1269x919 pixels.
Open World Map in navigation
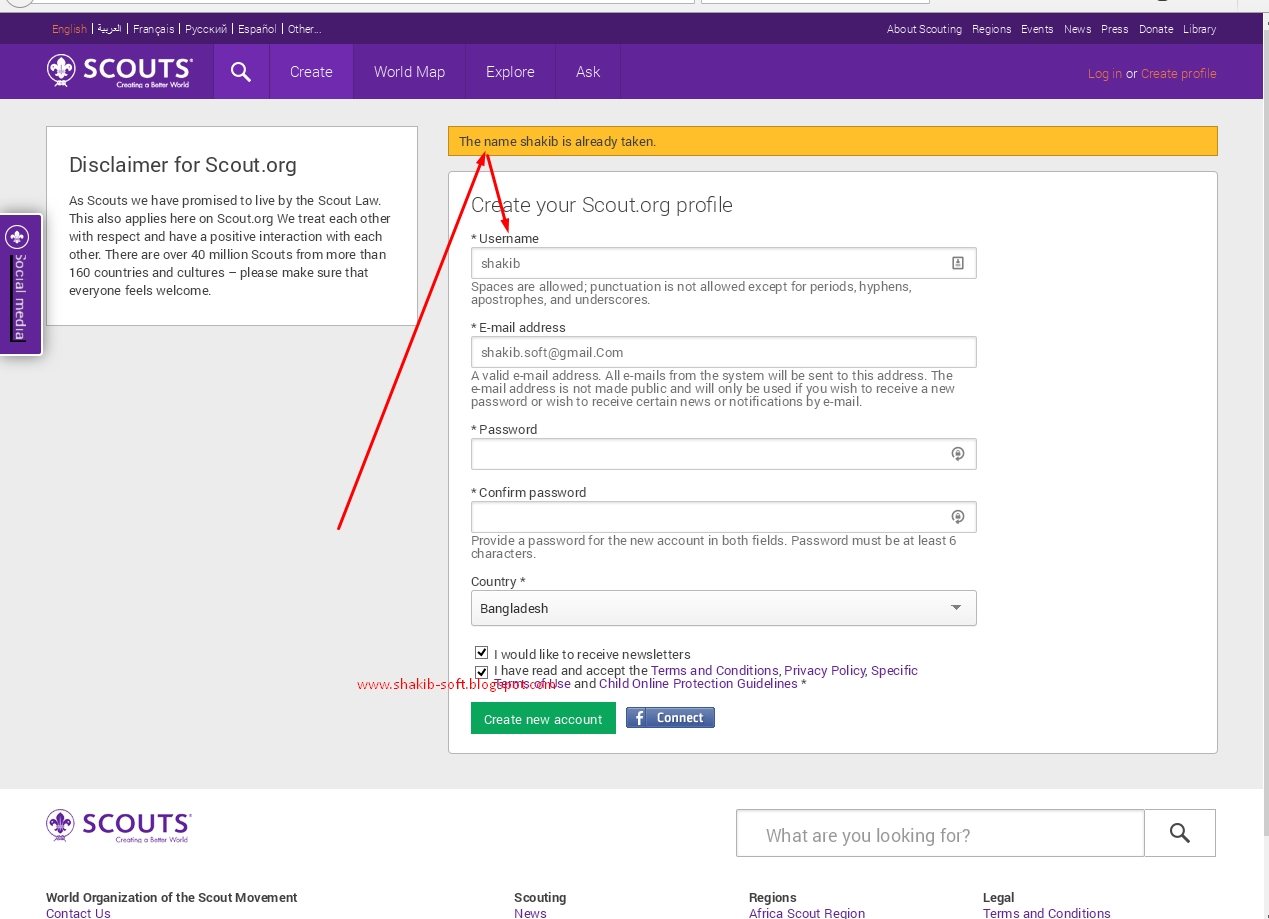[x=409, y=72]
